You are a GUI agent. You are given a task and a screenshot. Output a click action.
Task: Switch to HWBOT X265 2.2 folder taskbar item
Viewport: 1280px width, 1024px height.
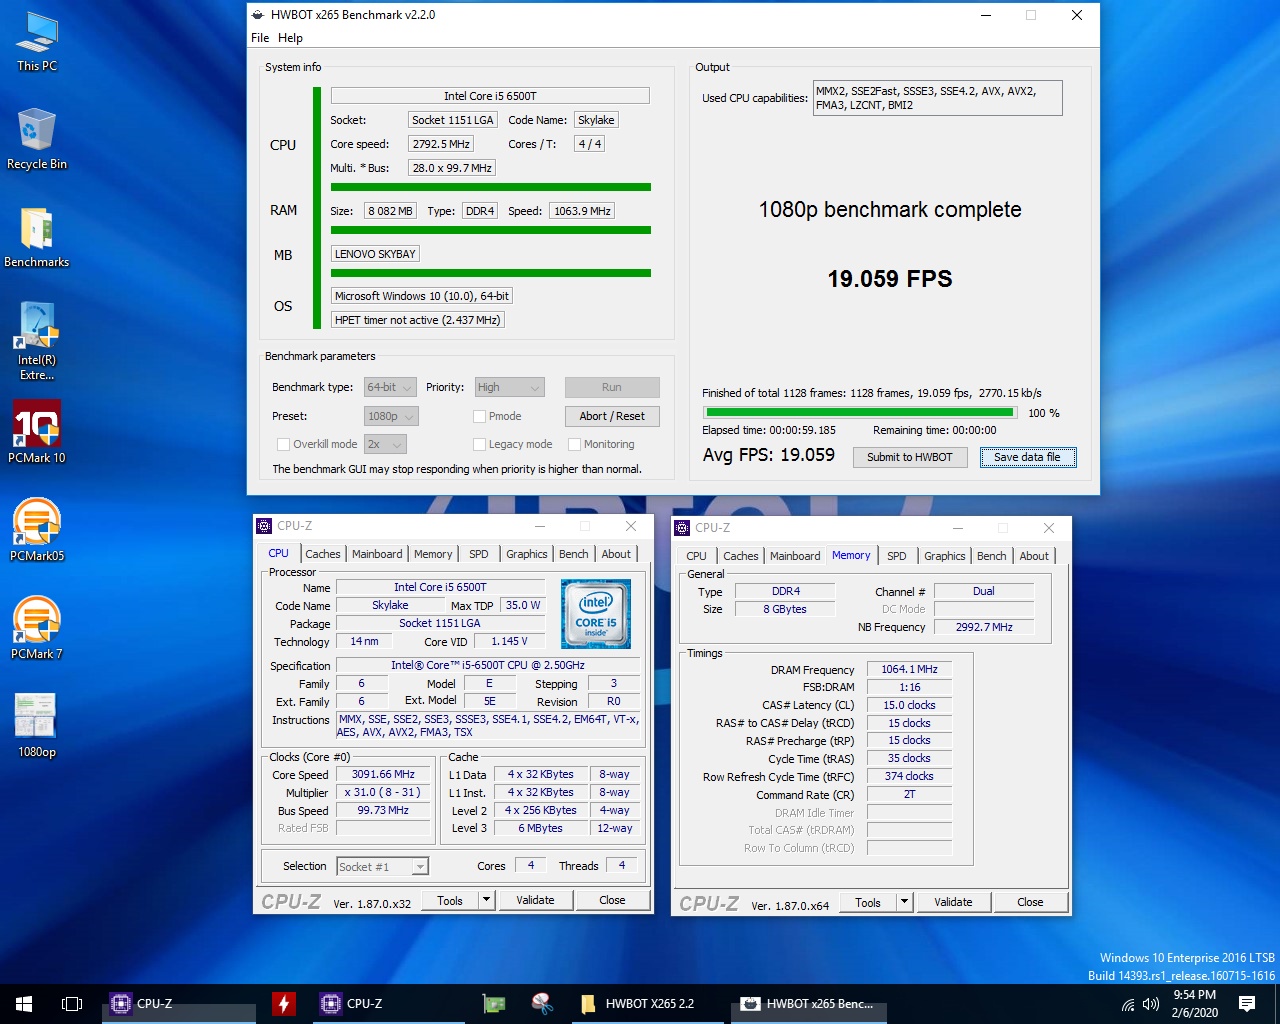(x=647, y=1004)
